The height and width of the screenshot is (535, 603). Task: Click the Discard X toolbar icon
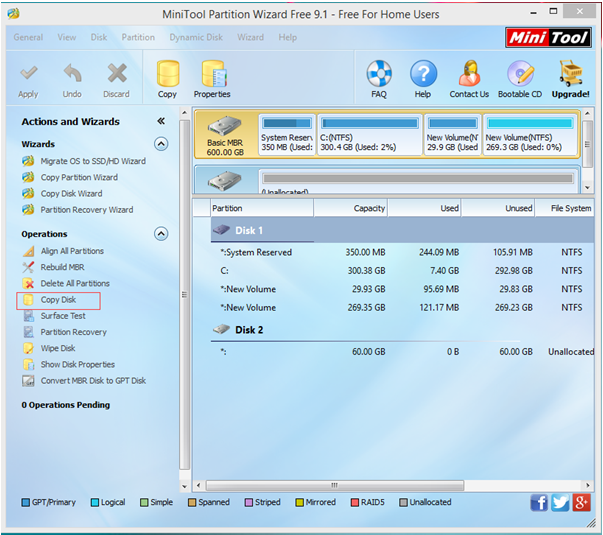[117, 73]
